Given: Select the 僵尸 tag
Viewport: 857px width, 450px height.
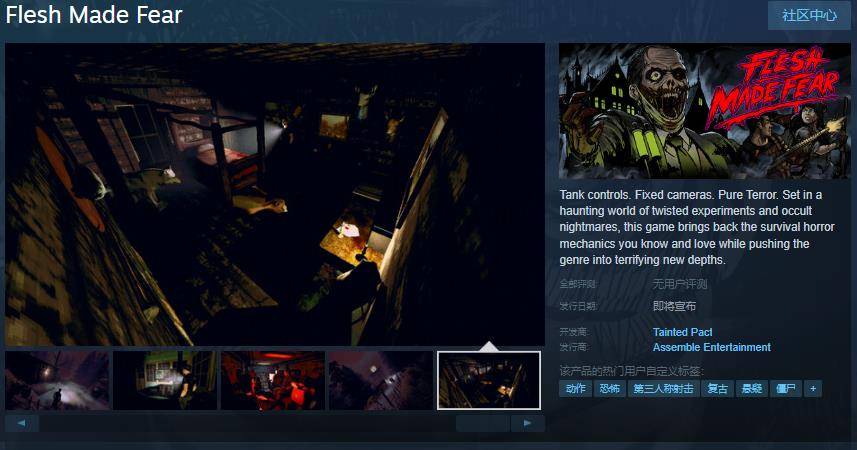Looking at the screenshot, I should click(x=786, y=388).
